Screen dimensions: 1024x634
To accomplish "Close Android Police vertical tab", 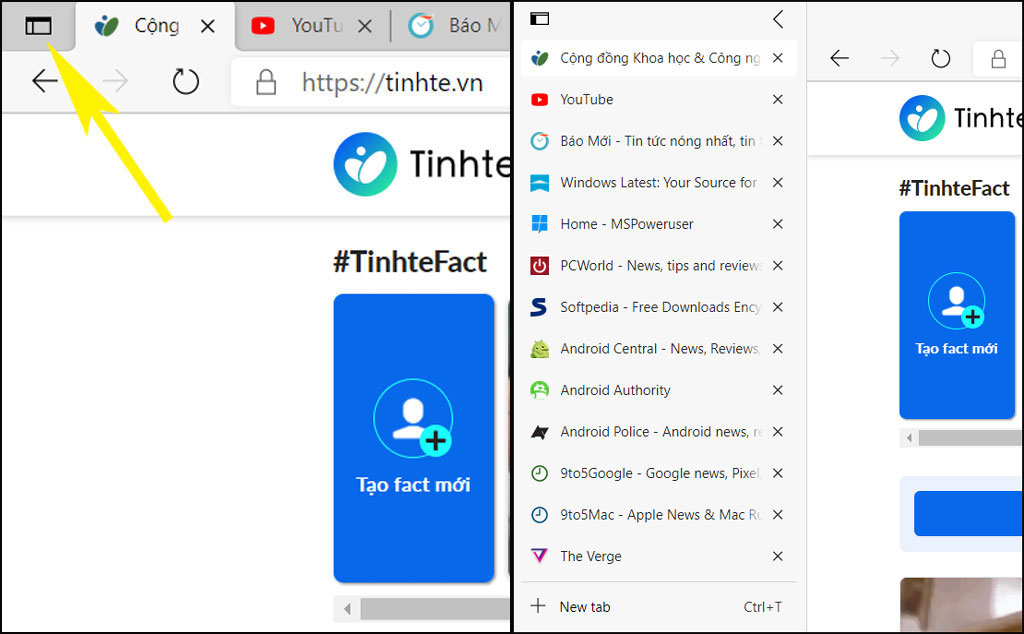I will [x=778, y=432].
